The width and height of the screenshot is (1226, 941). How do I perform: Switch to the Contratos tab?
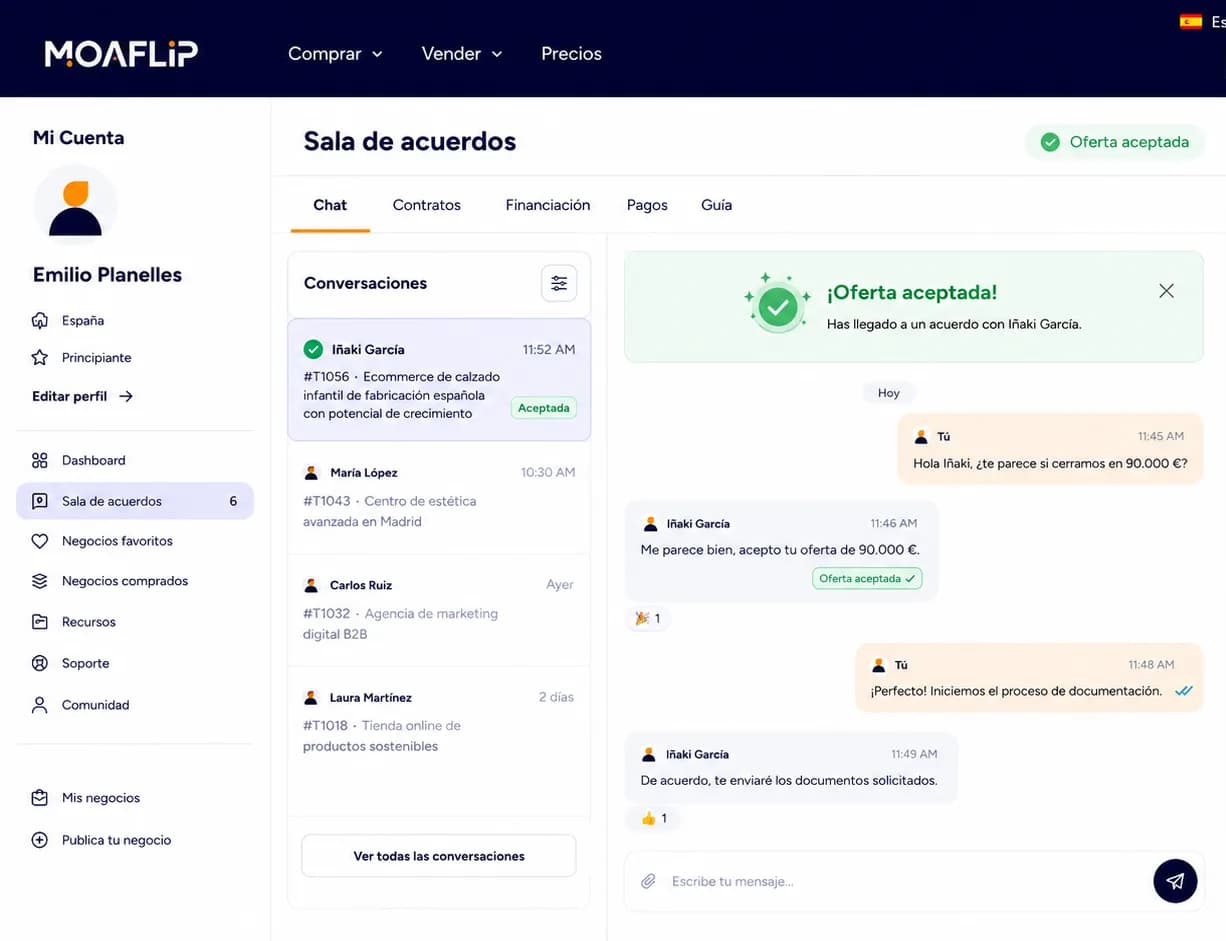pyautogui.click(x=427, y=205)
